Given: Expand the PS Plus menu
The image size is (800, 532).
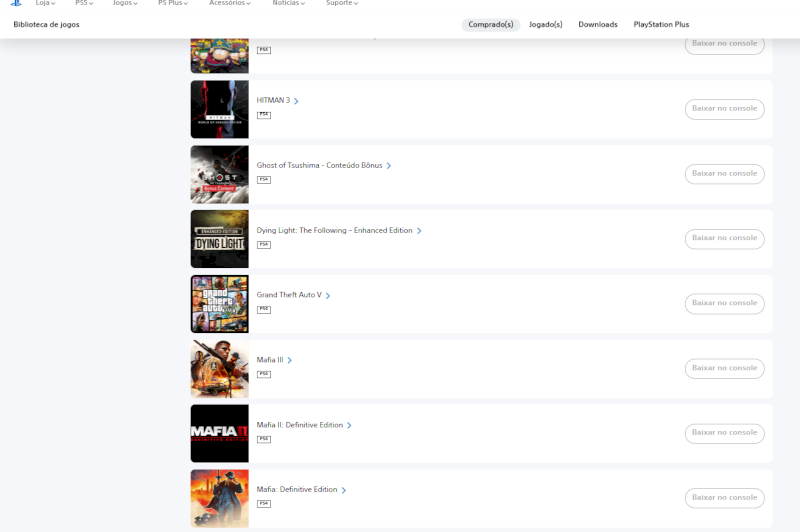Looking at the screenshot, I should tap(173, 3).
